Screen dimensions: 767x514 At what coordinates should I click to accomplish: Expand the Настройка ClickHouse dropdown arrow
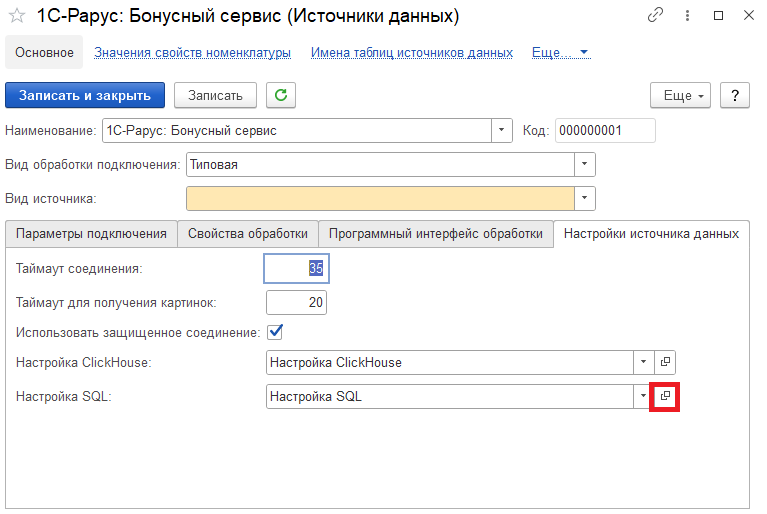pyautogui.click(x=644, y=362)
